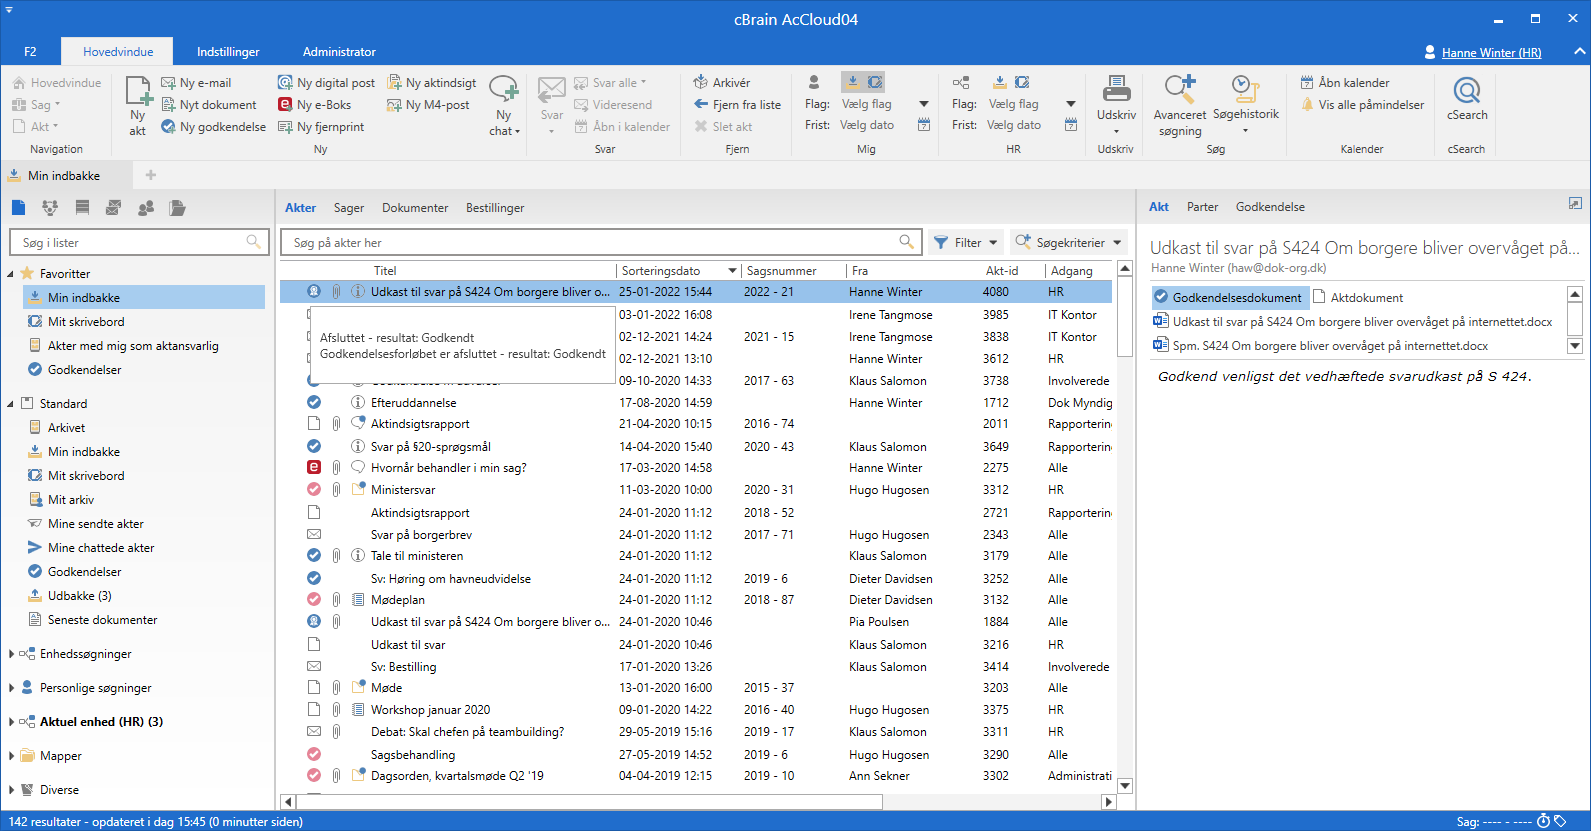Open Seneste dokumenter

(x=102, y=620)
